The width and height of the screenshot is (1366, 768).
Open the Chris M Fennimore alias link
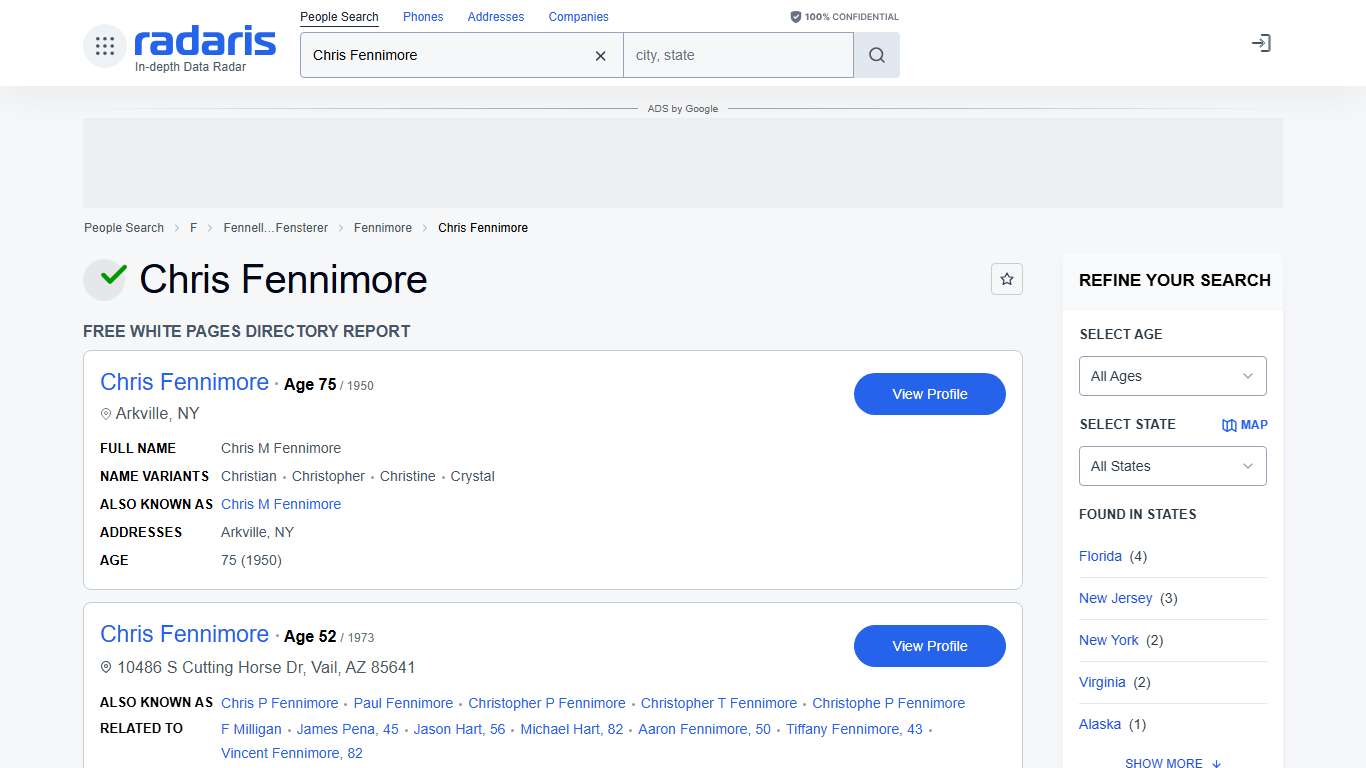pos(281,504)
